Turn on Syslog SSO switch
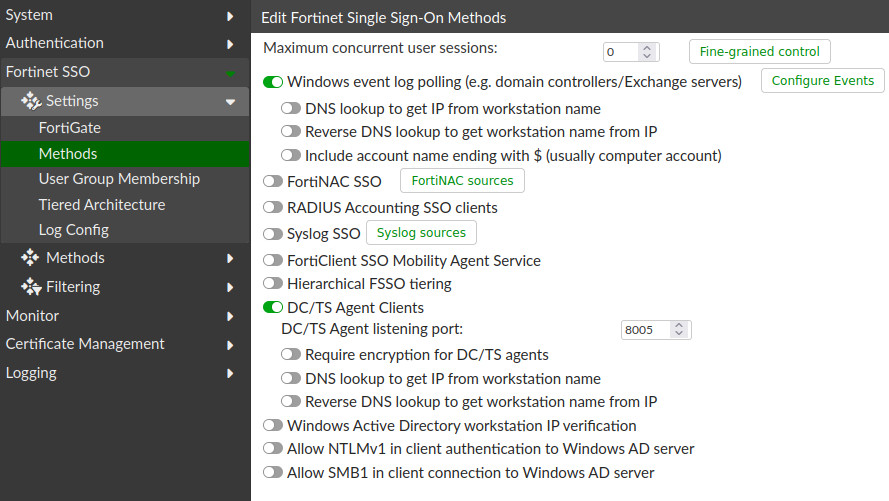The width and height of the screenshot is (889, 501). pos(272,234)
